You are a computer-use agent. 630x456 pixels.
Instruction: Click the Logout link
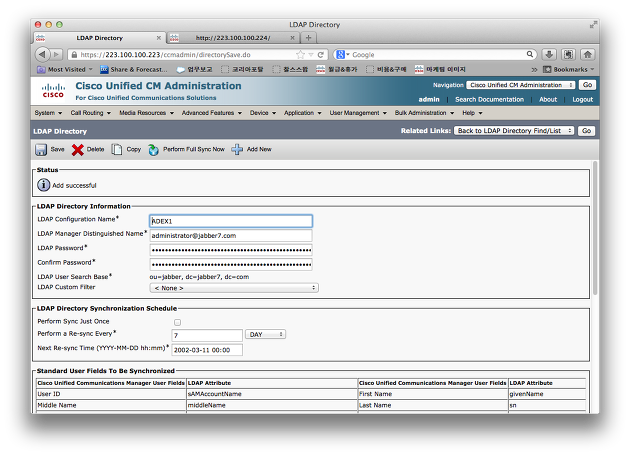pos(582,100)
